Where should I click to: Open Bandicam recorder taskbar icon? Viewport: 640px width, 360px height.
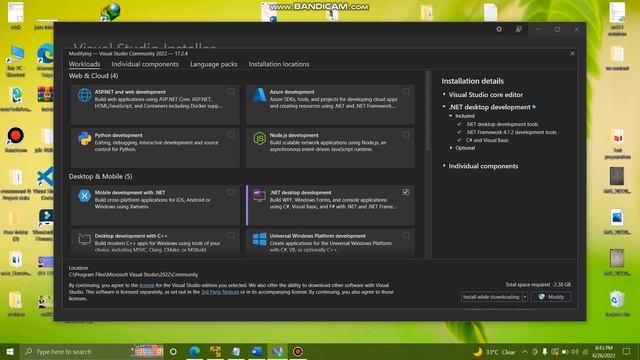click(x=298, y=351)
